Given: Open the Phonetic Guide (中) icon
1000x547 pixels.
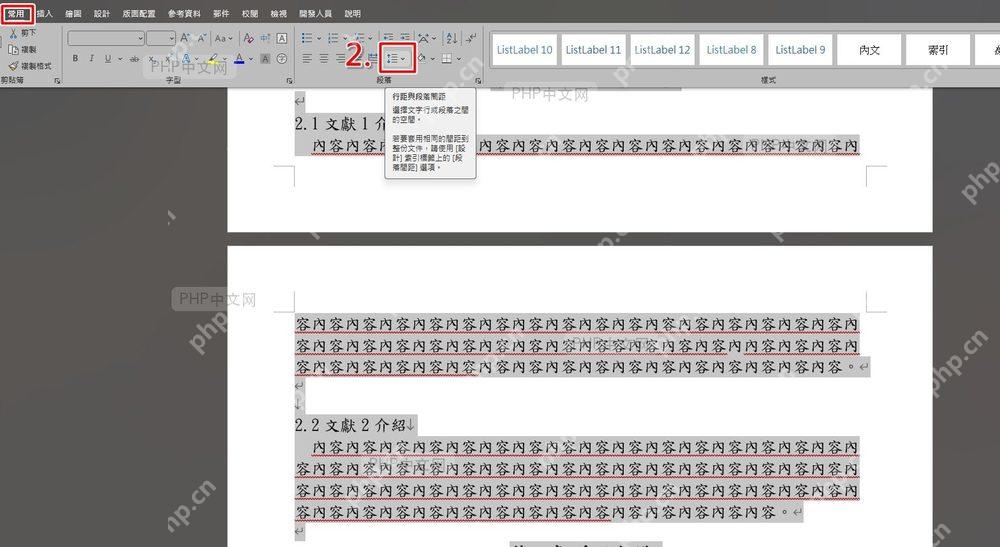Looking at the screenshot, I should 265,38.
